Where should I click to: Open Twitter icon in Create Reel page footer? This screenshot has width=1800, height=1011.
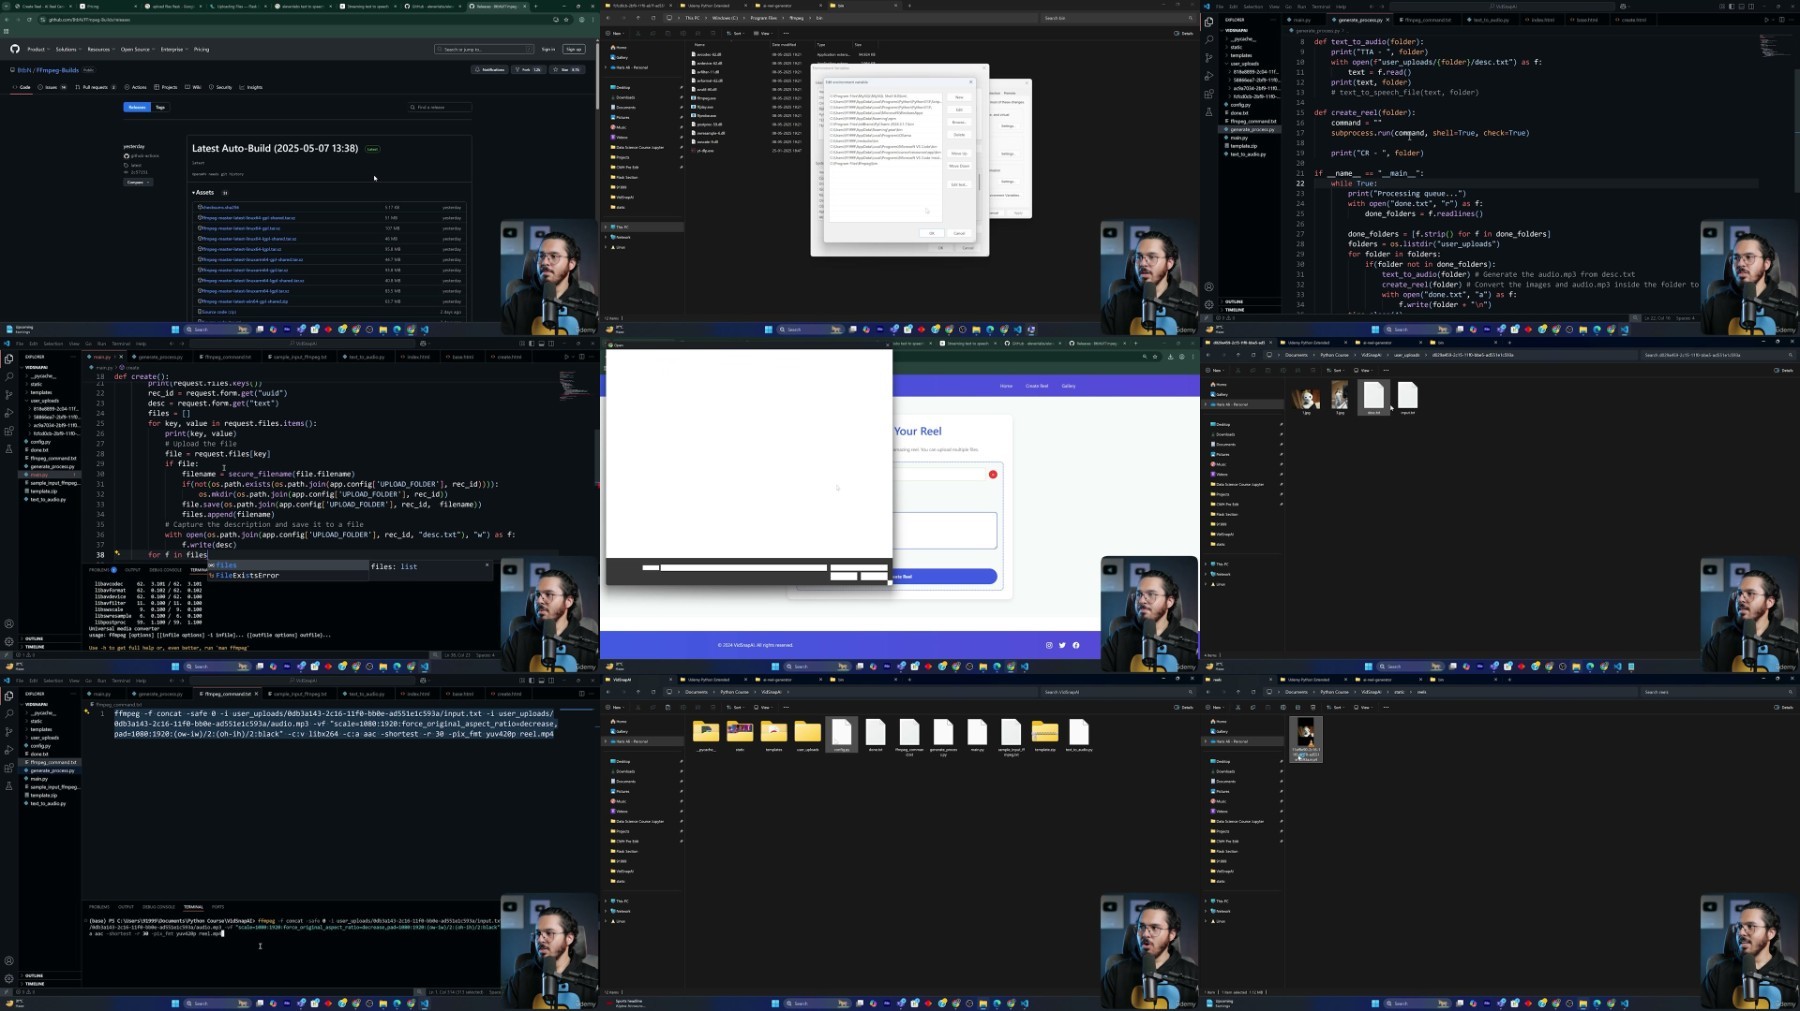tap(1062, 645)
